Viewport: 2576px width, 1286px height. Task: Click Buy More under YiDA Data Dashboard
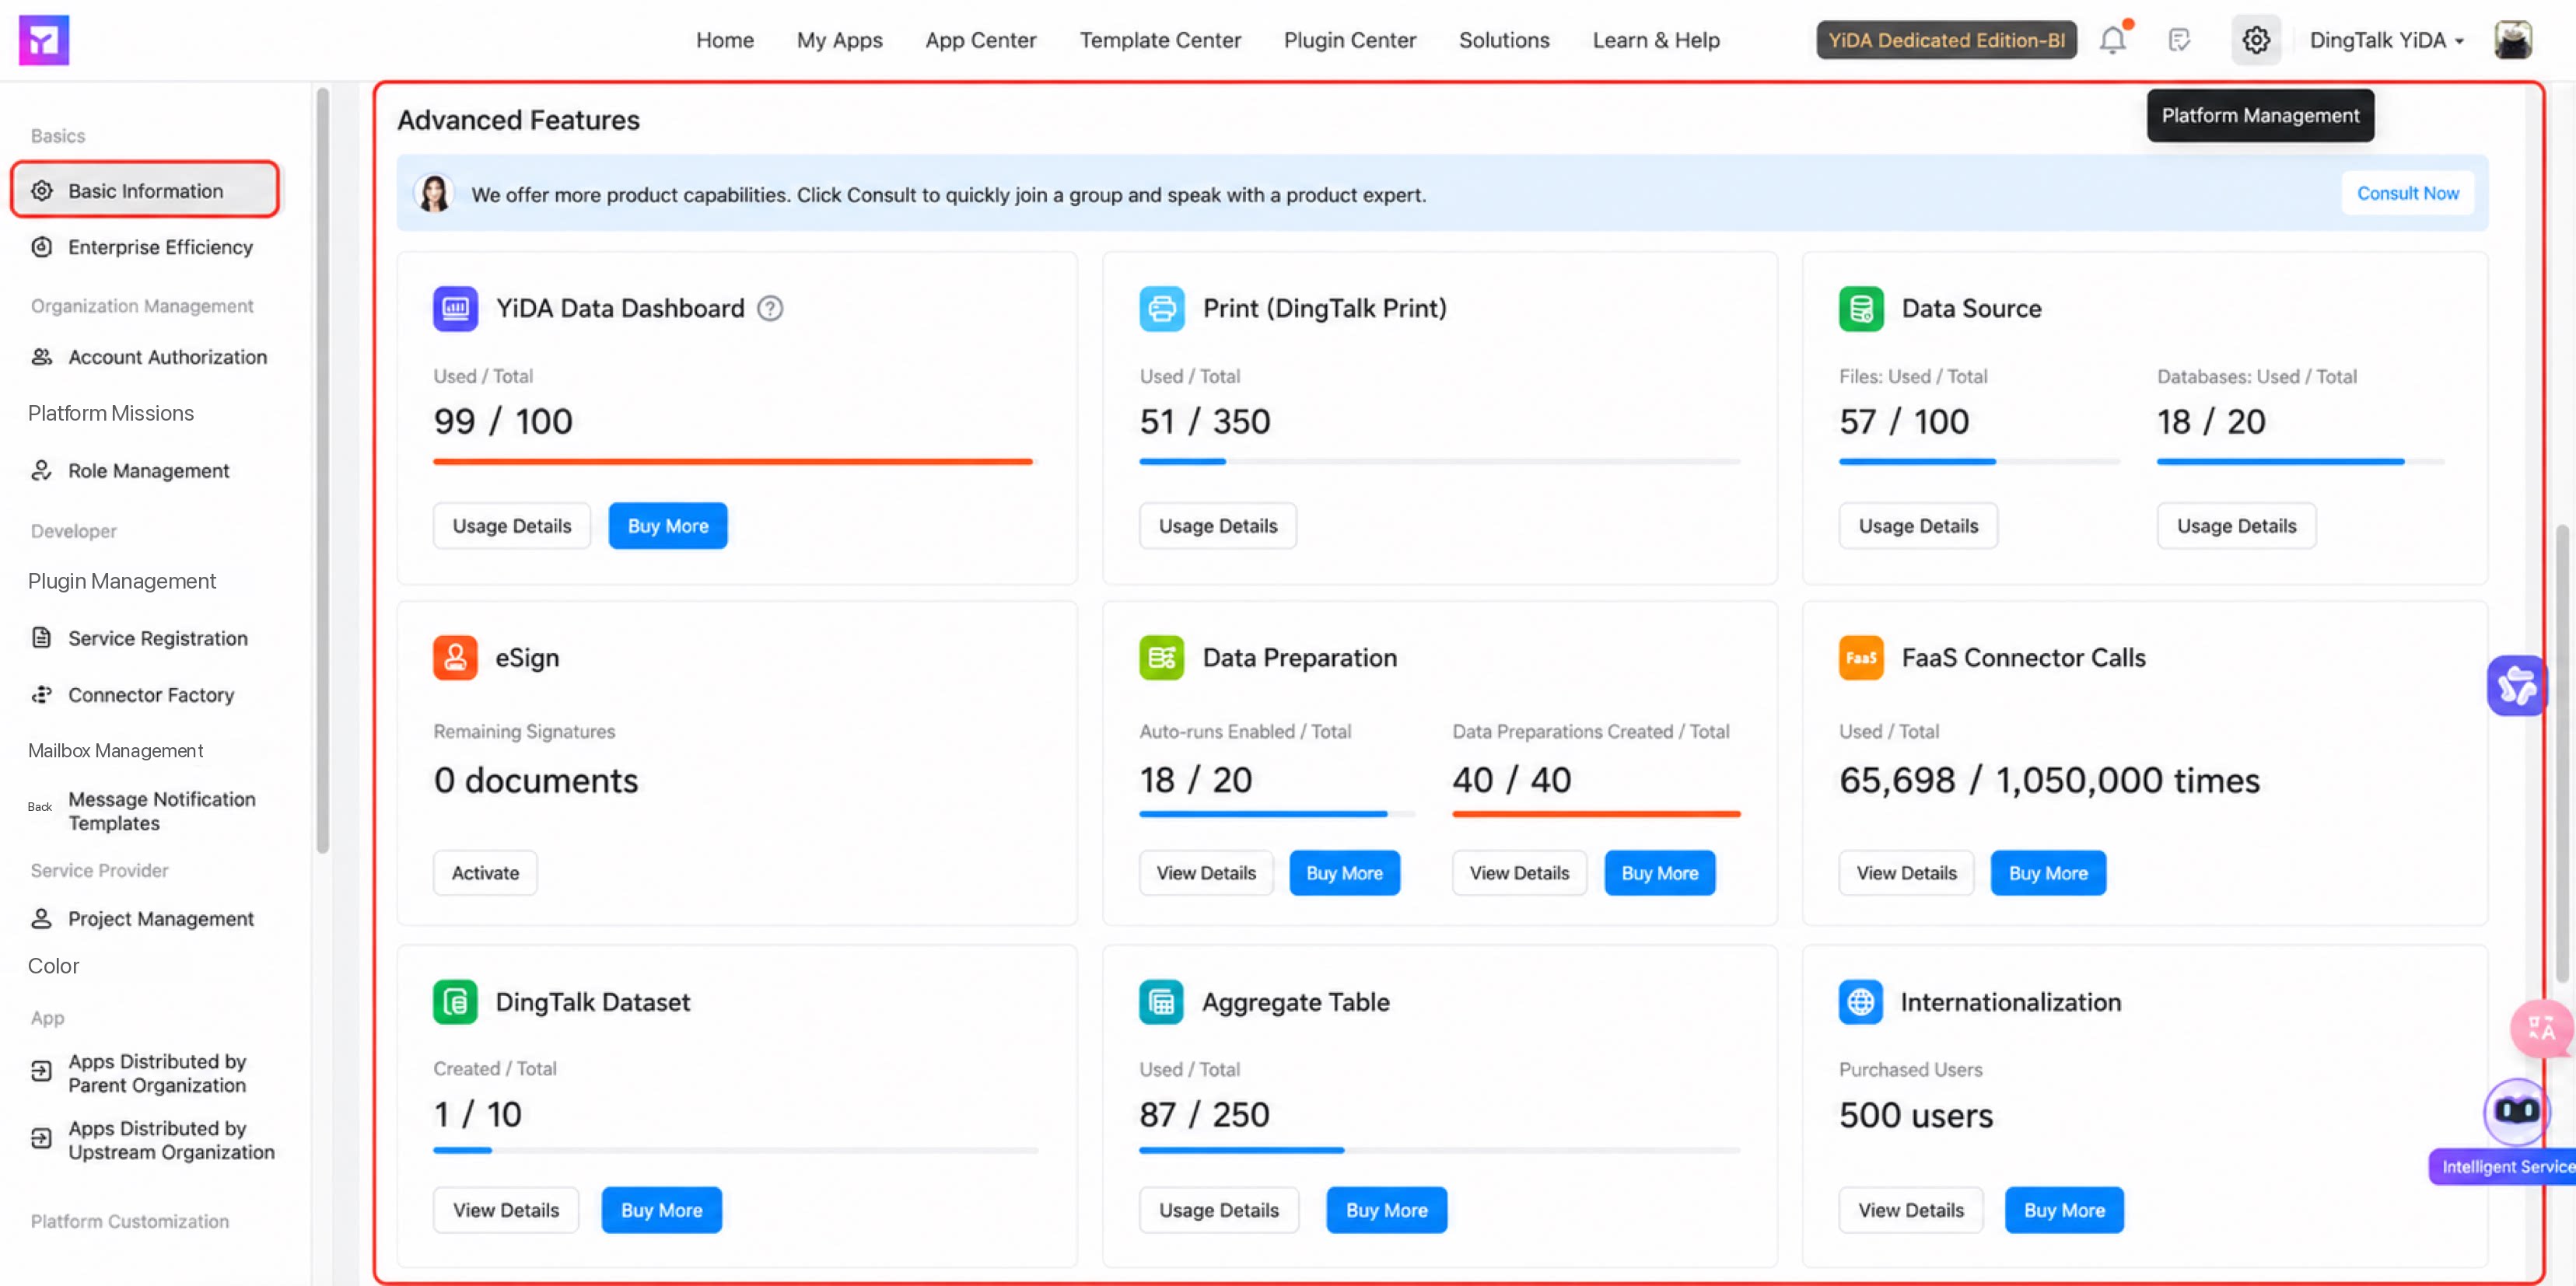667,526
